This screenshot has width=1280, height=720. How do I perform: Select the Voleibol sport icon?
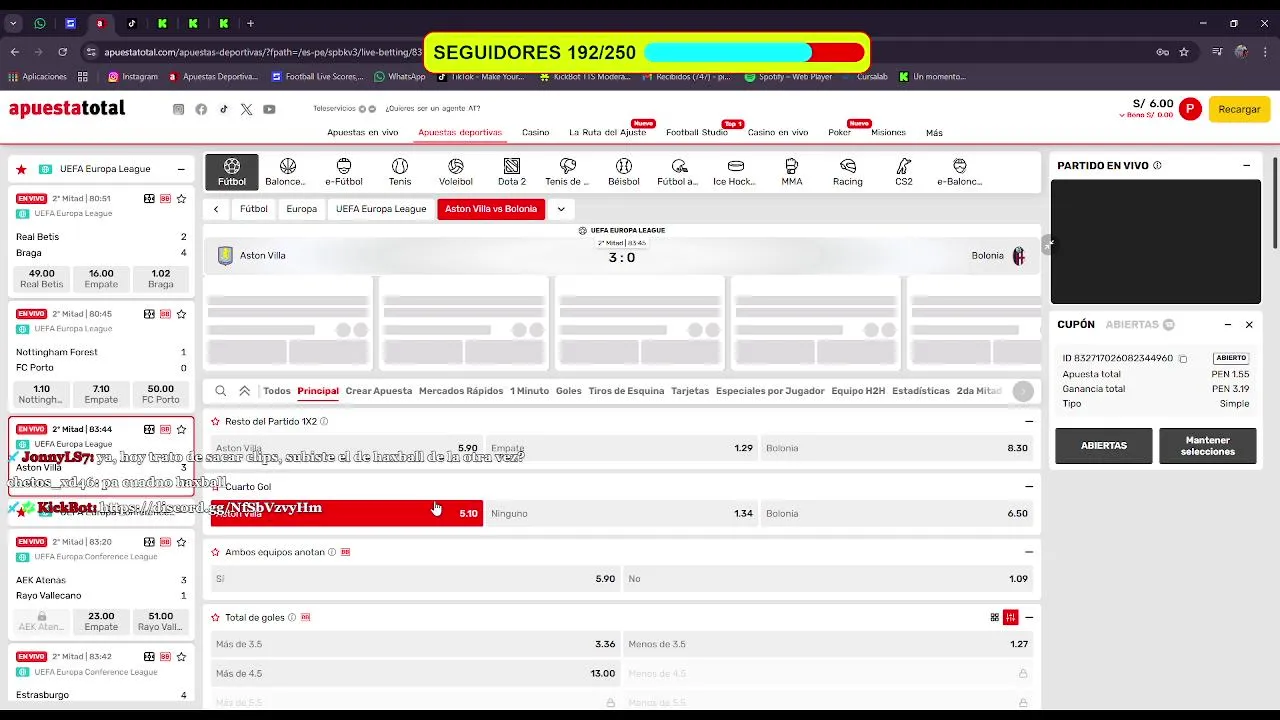456,172
